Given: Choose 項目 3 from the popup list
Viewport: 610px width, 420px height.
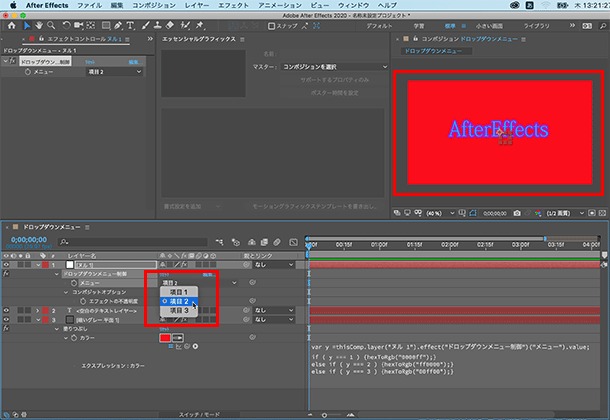Looking at the screenshot, I should tap(179, 310).
